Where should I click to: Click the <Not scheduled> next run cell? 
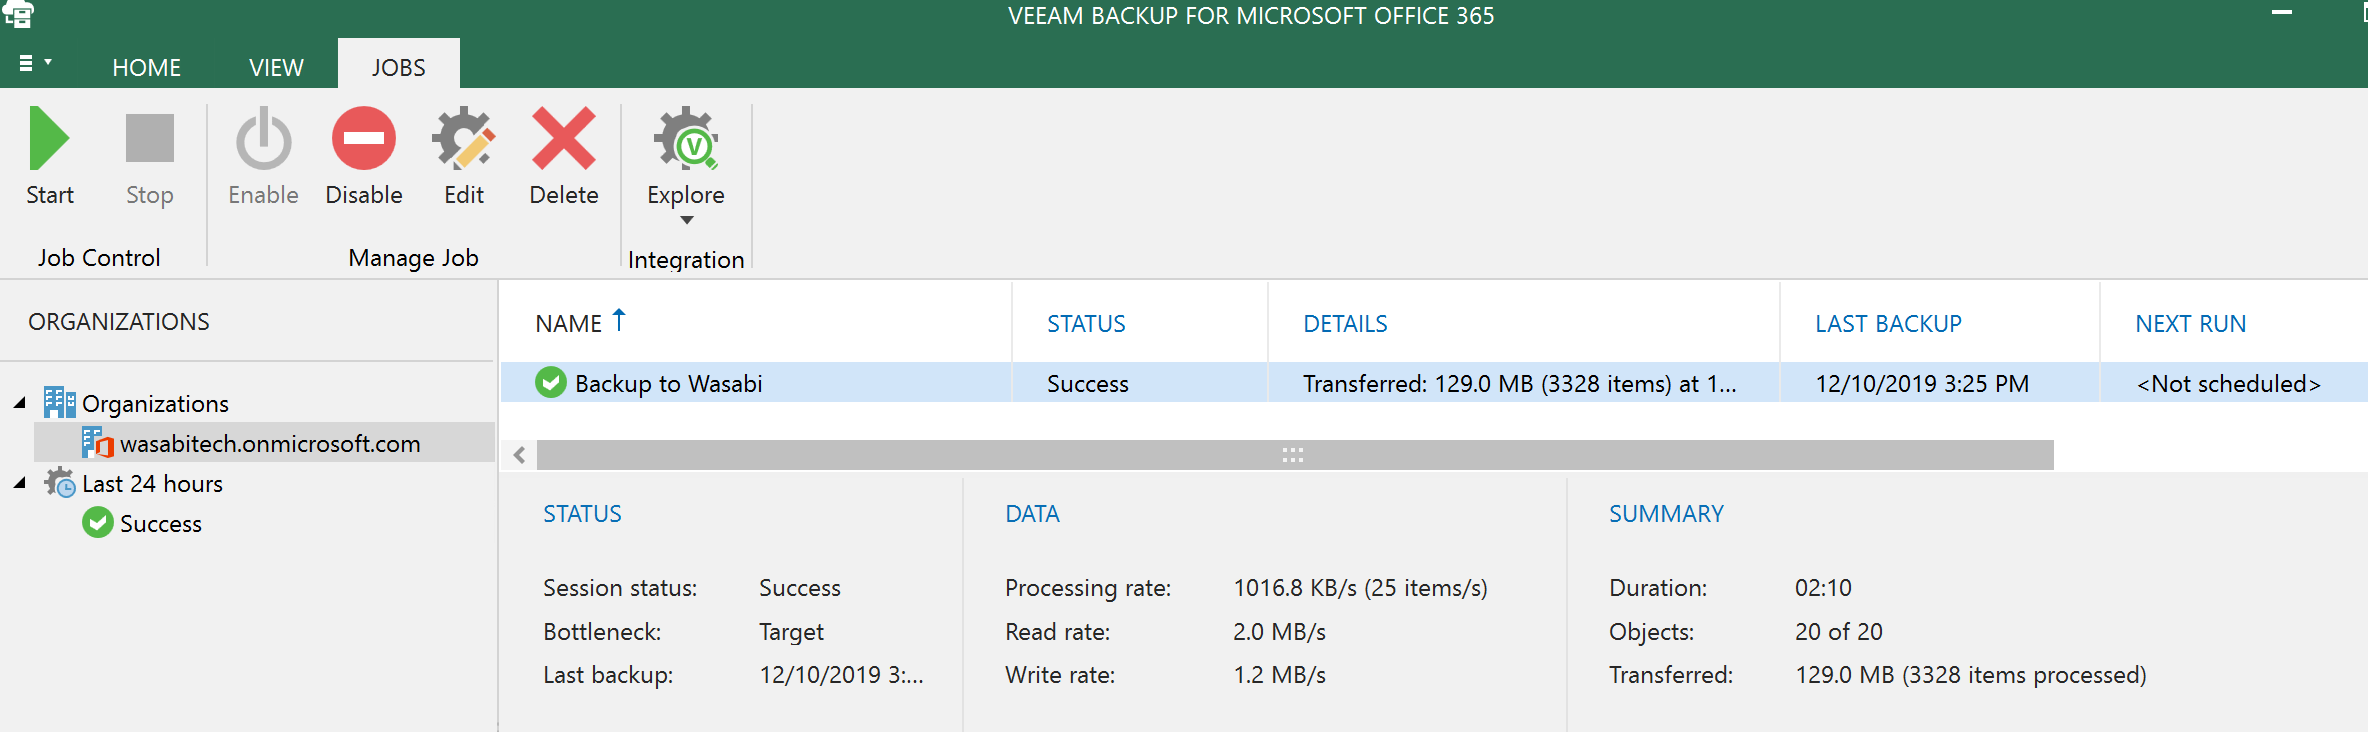[x=2228, y=383]
